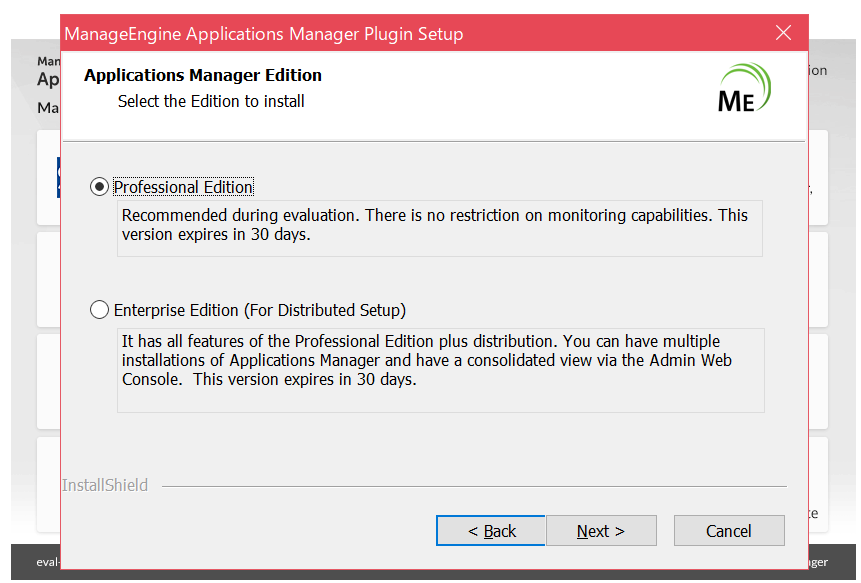Click the ManageEngine Applications Manager Plugin Setup title
The image size is (861, 583).
click(x=264, y=34)
